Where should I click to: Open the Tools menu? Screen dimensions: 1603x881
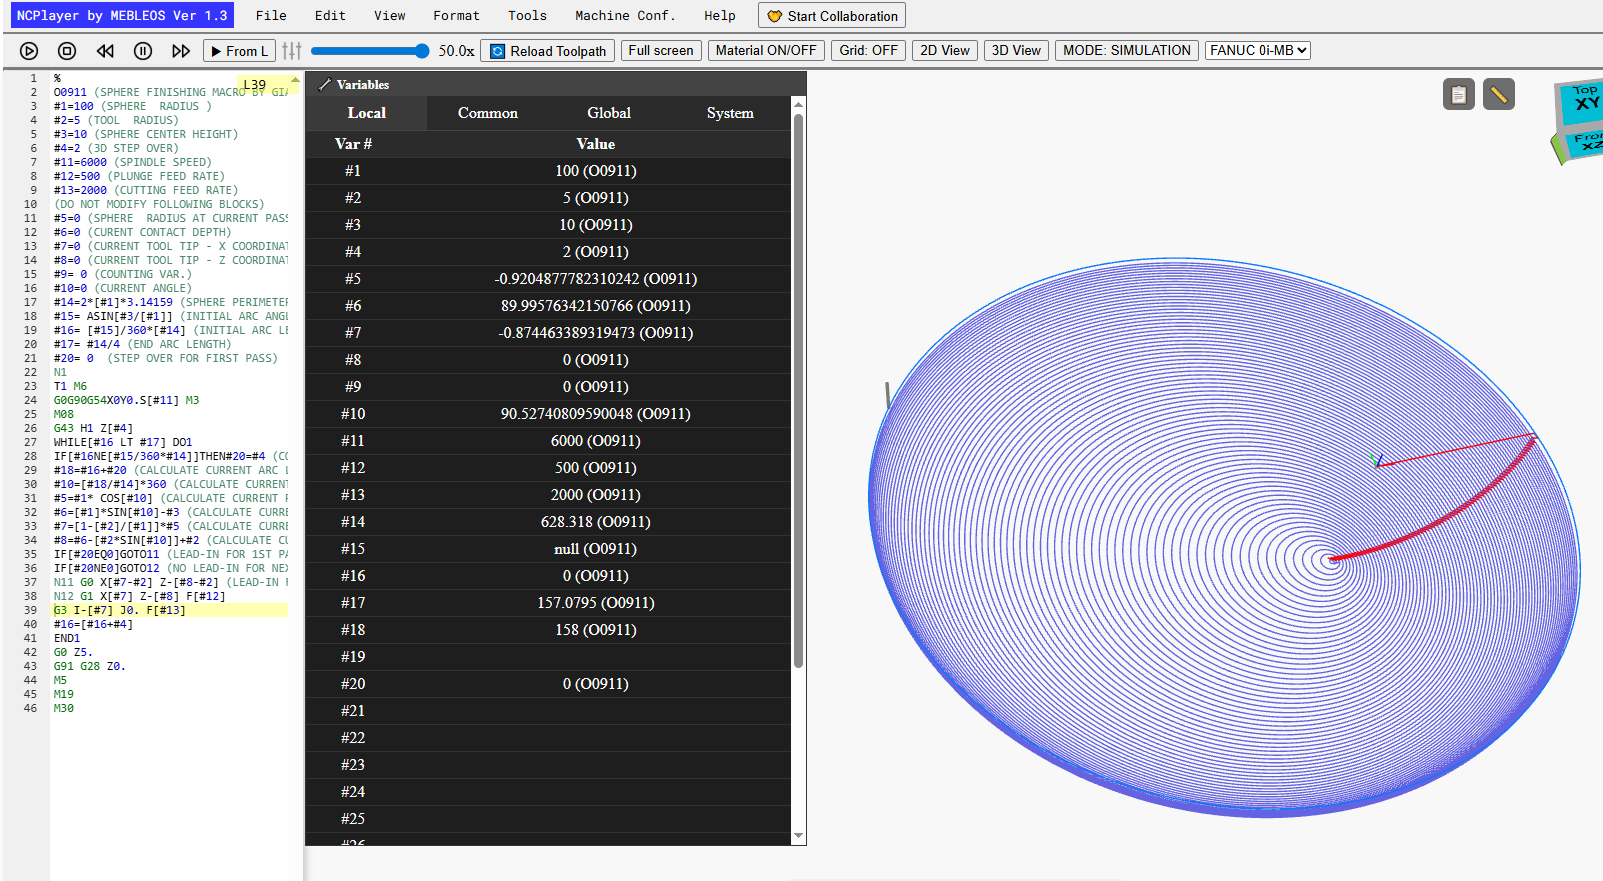click(x=527, y=15)
